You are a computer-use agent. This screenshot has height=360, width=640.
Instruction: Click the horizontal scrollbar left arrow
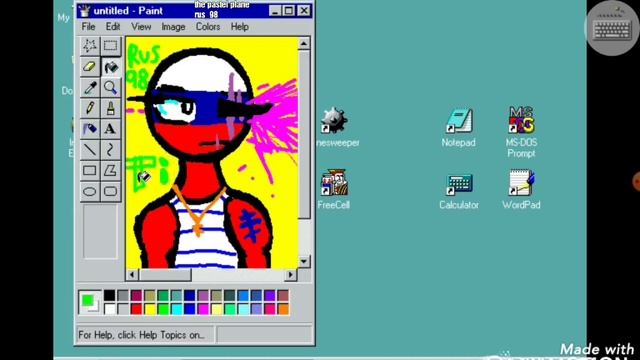(131, 275)
